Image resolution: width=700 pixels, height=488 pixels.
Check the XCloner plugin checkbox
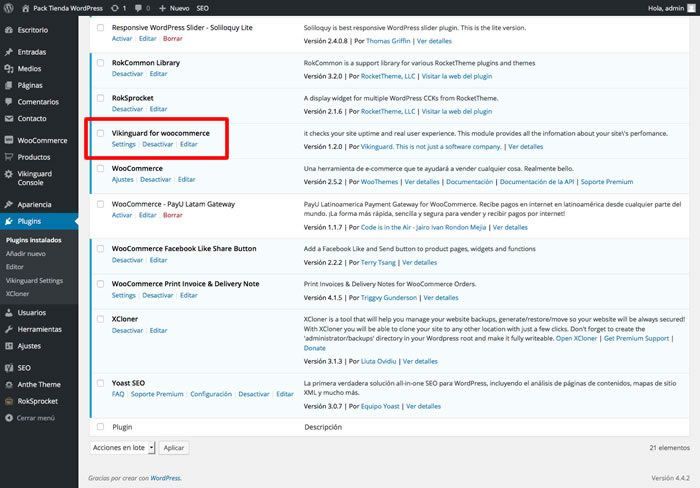[x=100, y=319]
